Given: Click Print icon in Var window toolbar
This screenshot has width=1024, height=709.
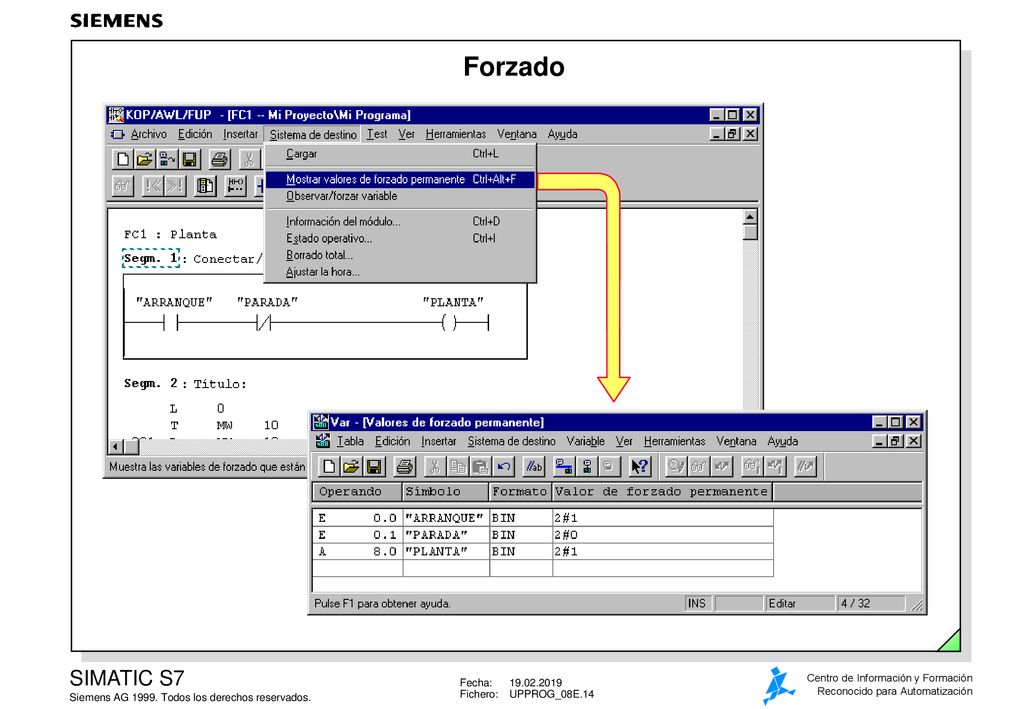Looking at the screenshot, I should point(404,466).
